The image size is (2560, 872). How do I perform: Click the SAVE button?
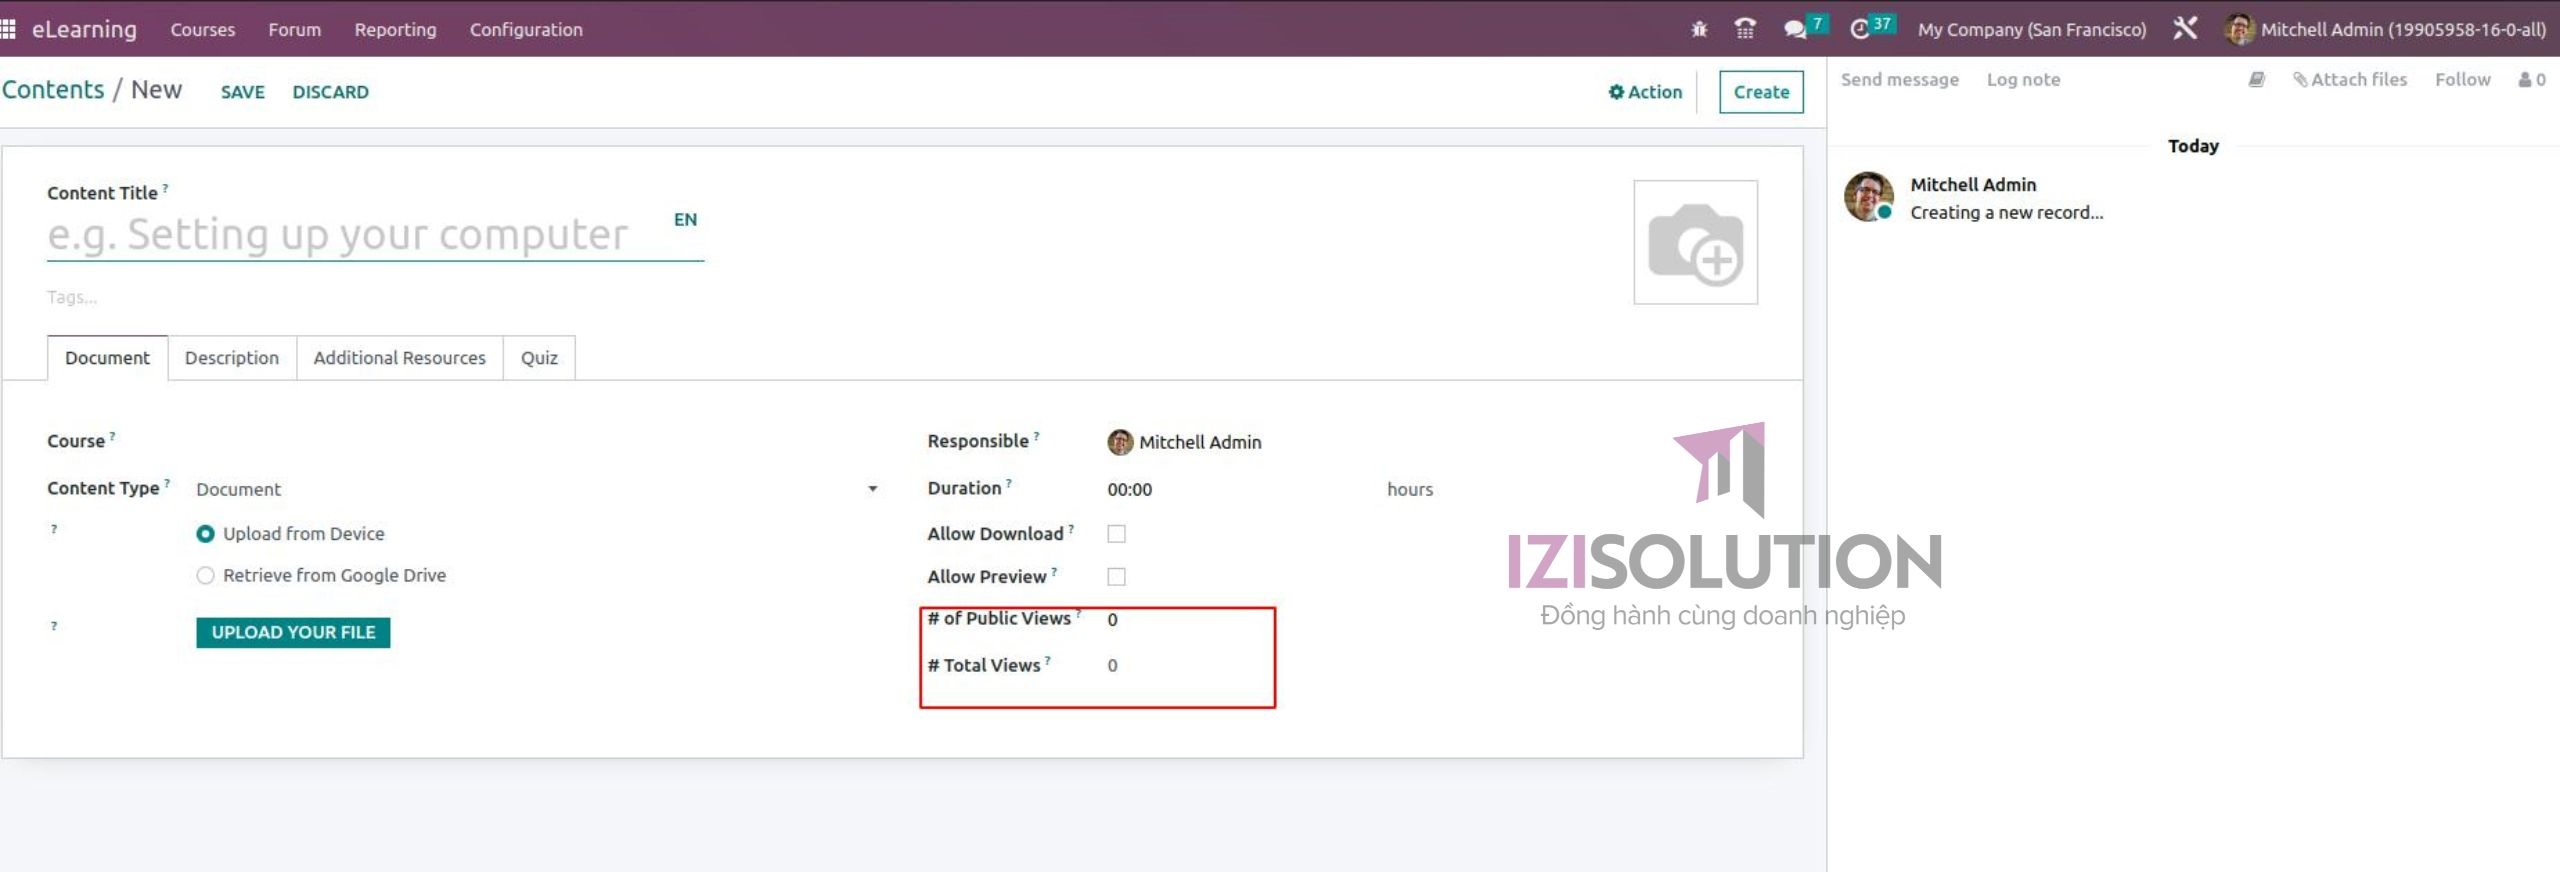point(242,92)
